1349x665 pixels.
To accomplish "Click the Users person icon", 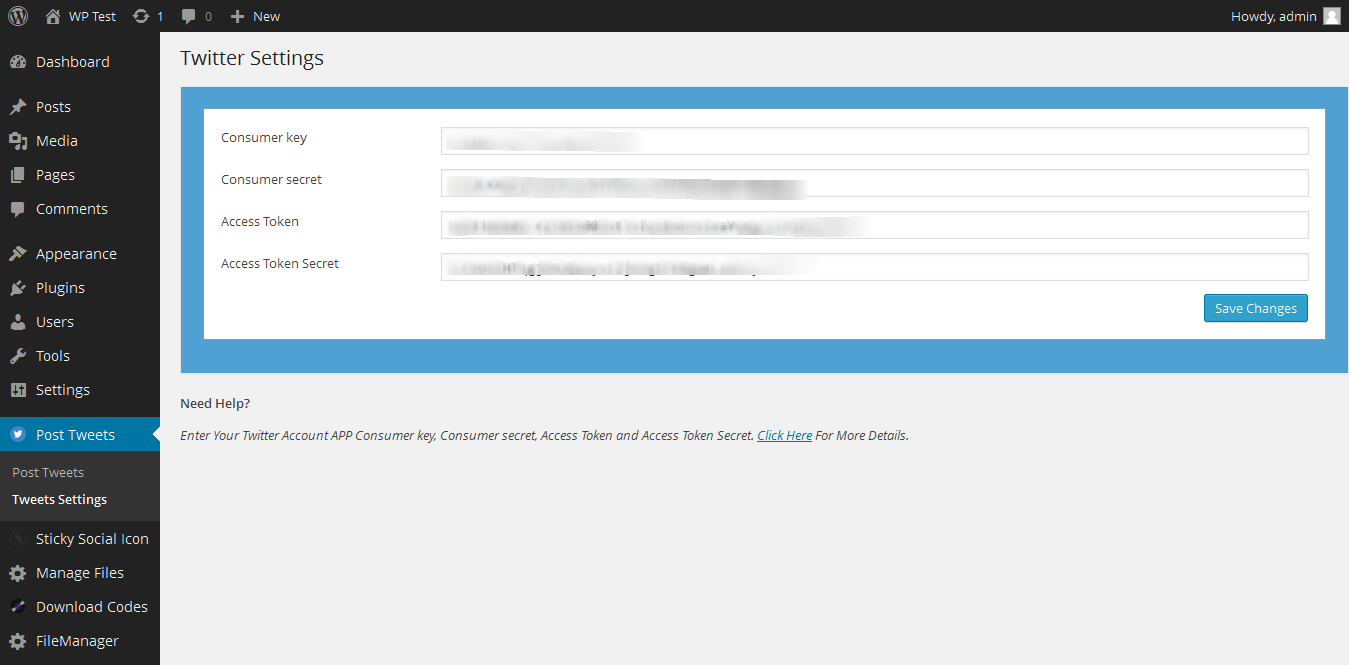I will tap(18, 322).
